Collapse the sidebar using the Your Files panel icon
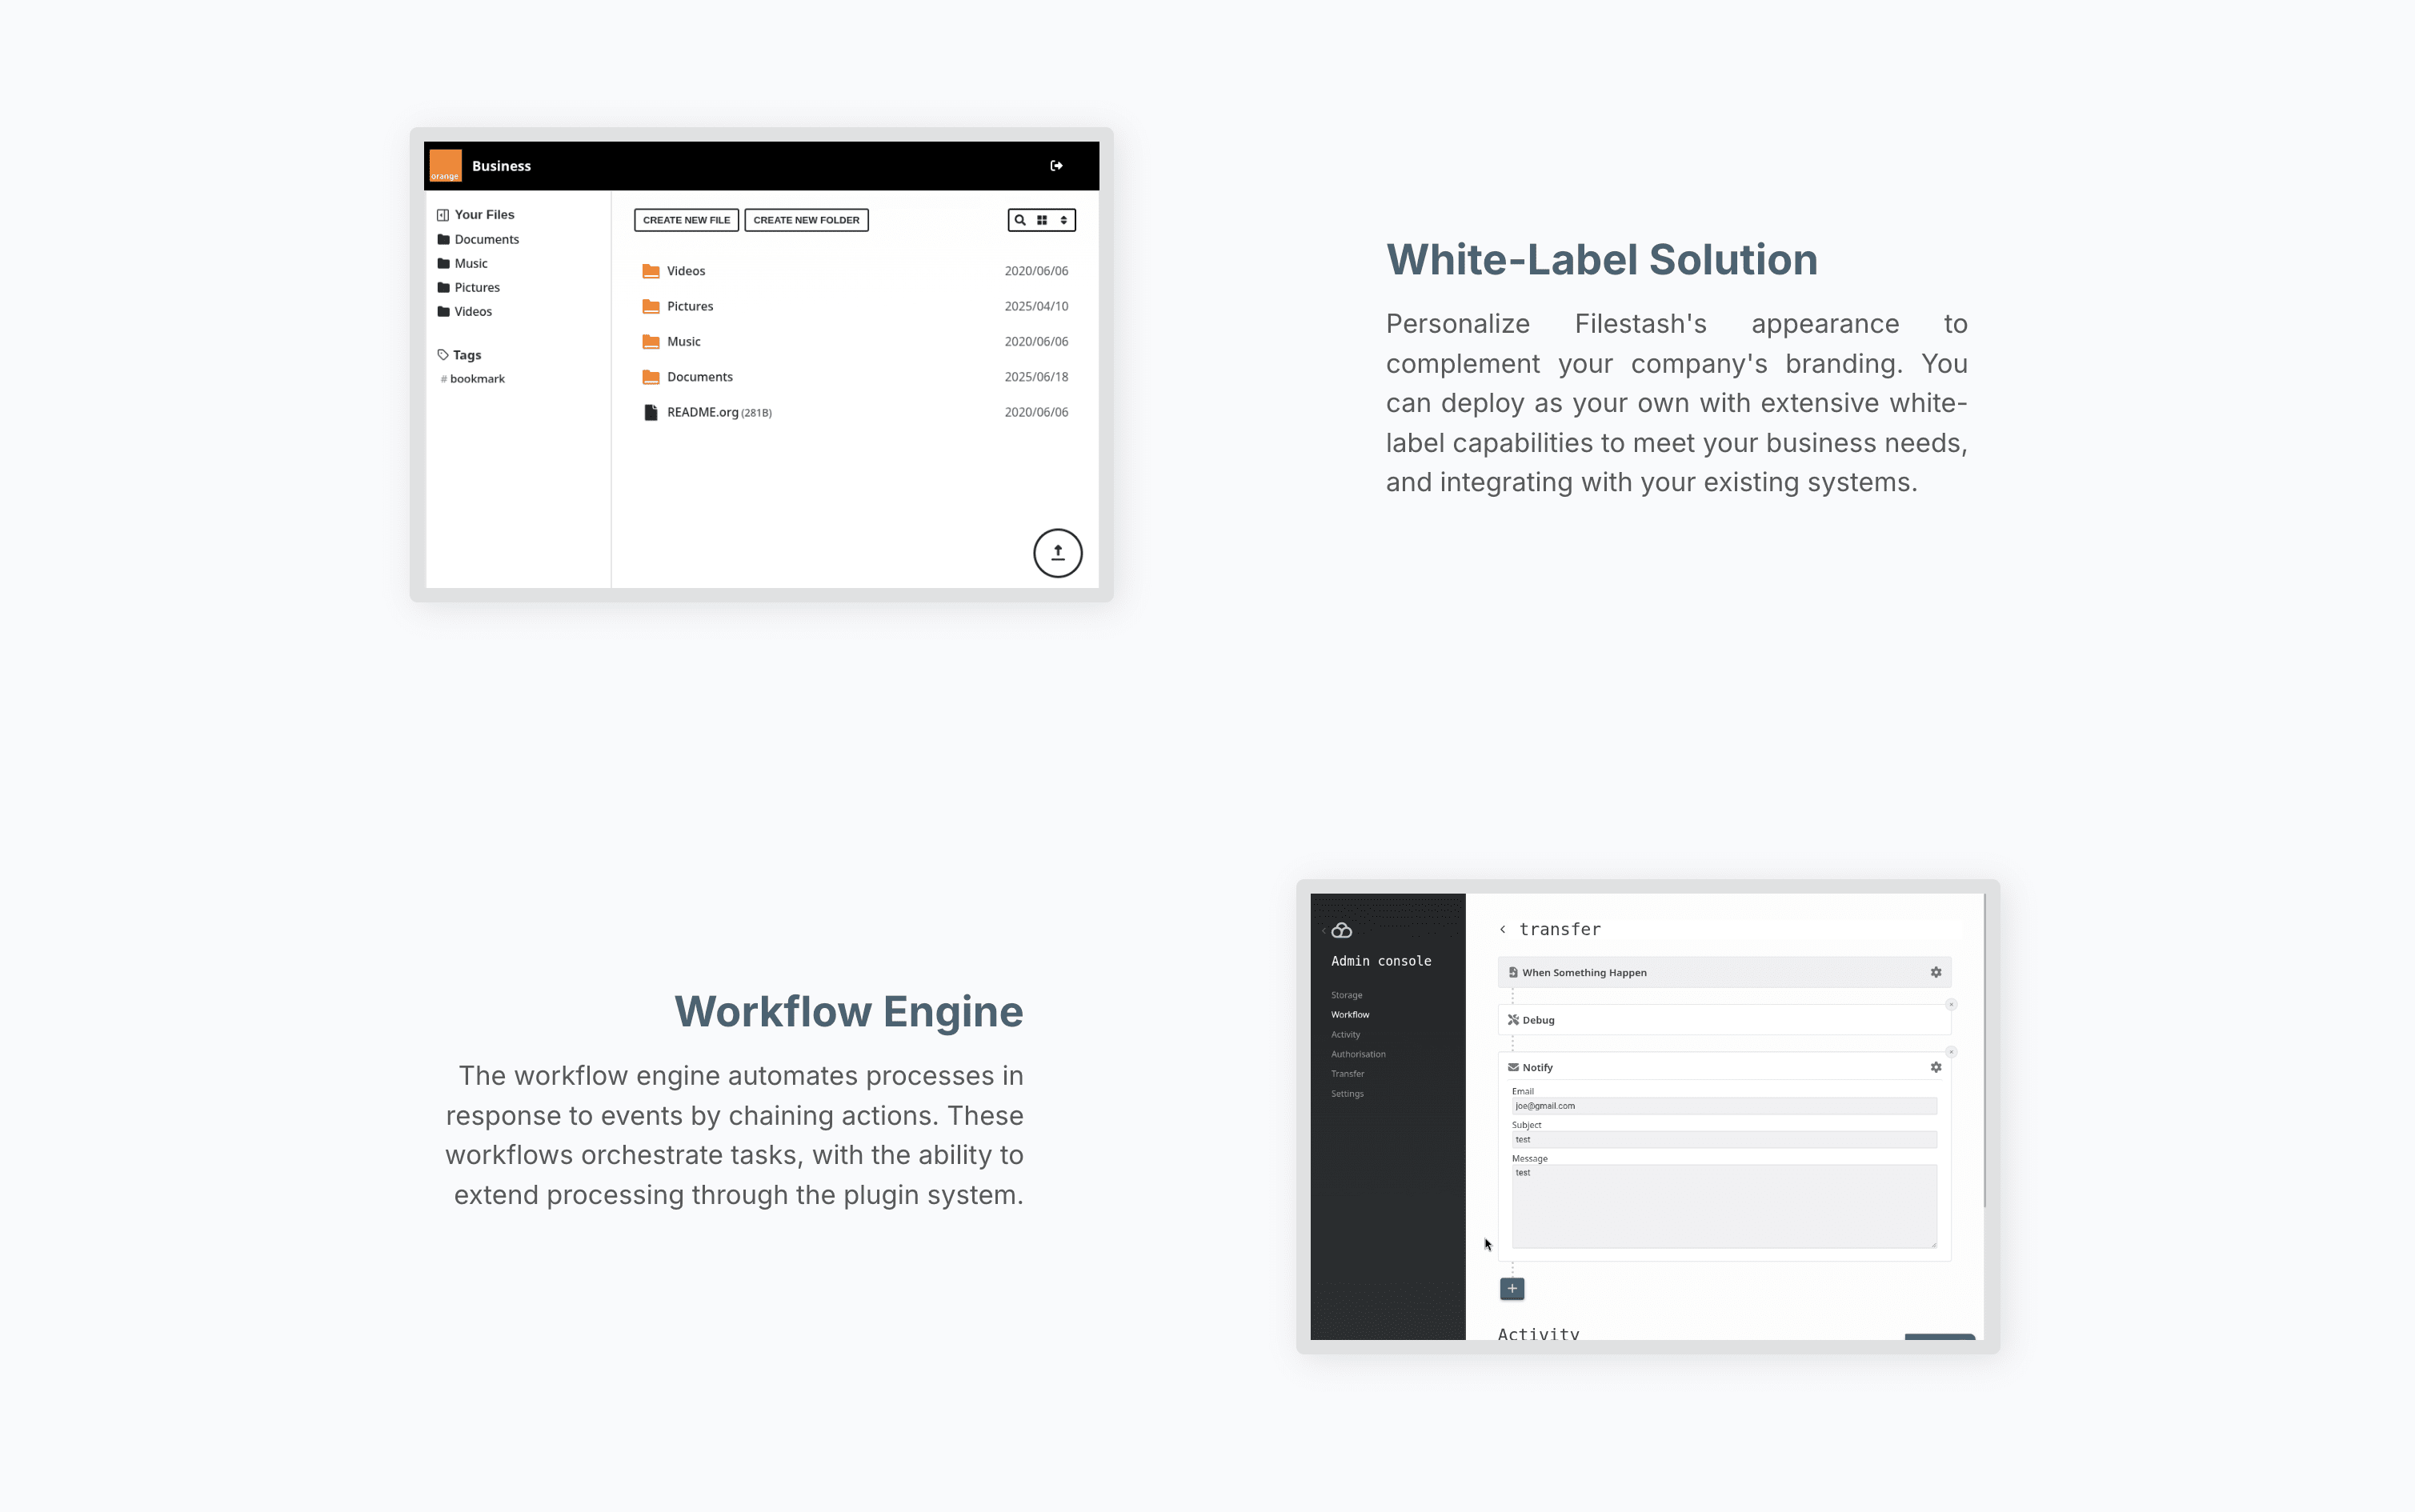Image resolution: width=2415 pixels, height=1512 pixels. click(443, 215)
